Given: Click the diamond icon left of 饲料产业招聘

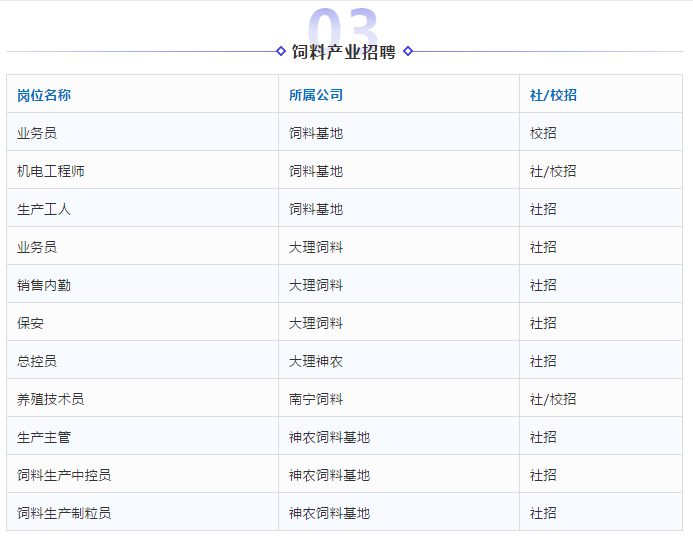Looking at the screenshot, I should 281,51.
